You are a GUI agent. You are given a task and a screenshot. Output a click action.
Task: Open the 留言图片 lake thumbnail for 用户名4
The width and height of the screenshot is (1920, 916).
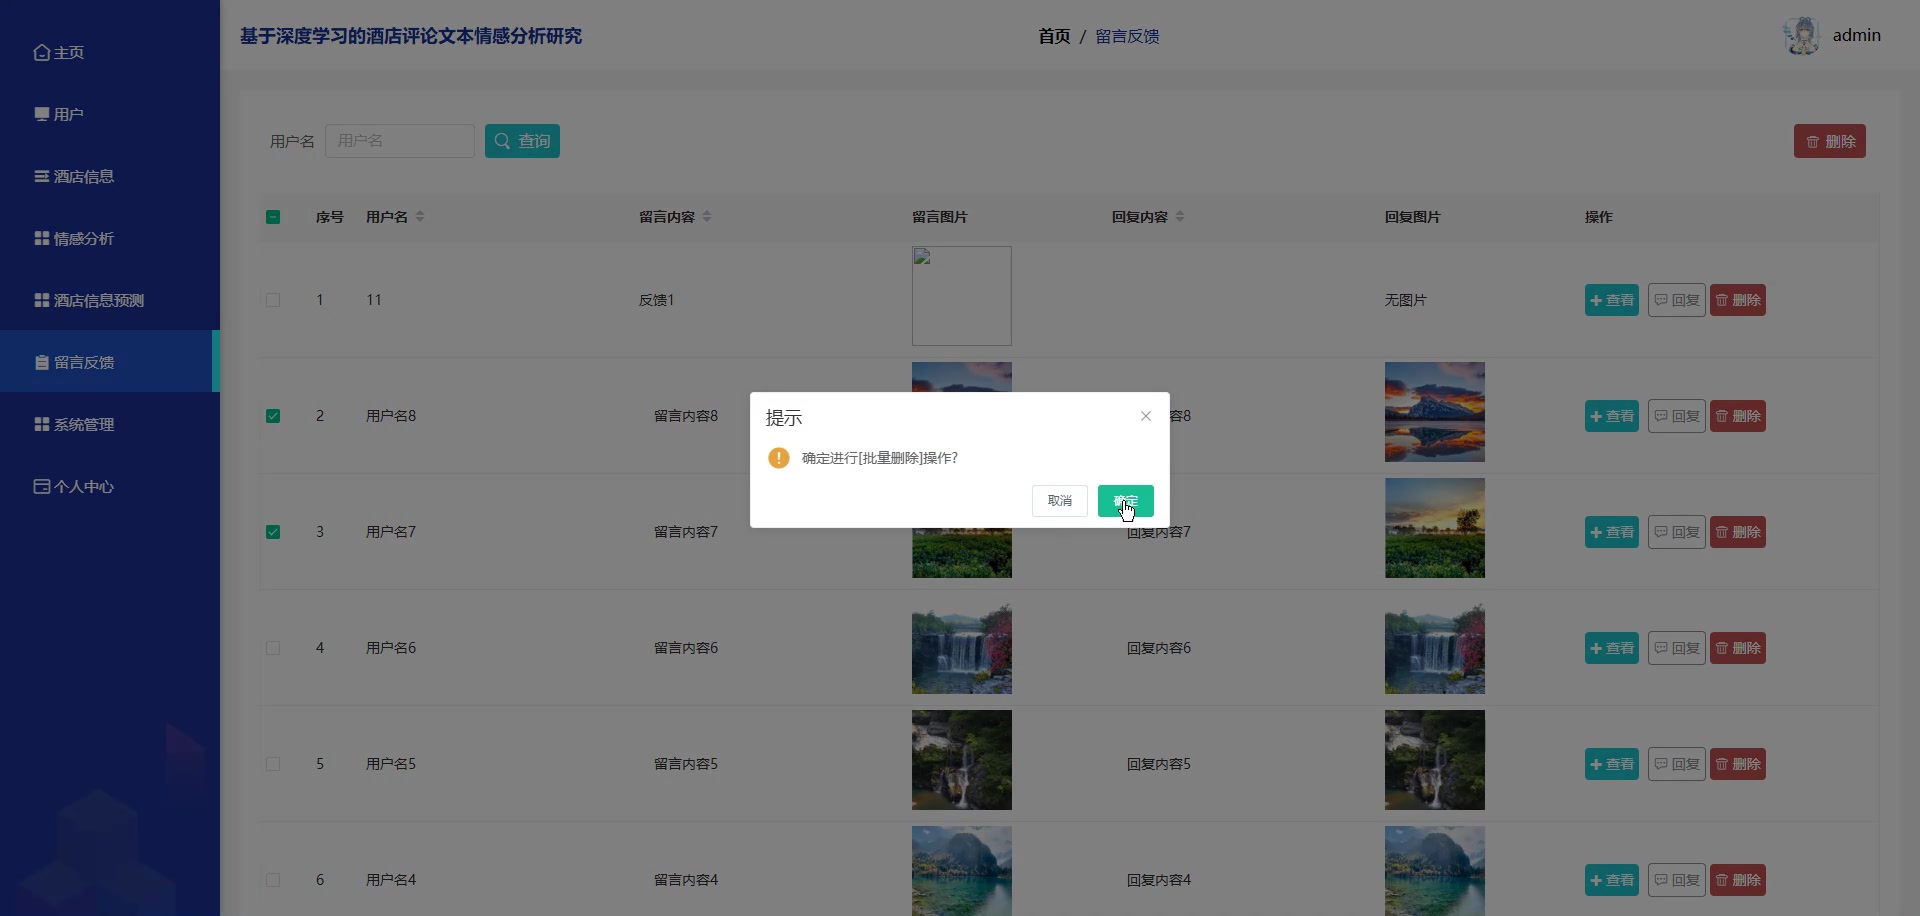point(962,871)
